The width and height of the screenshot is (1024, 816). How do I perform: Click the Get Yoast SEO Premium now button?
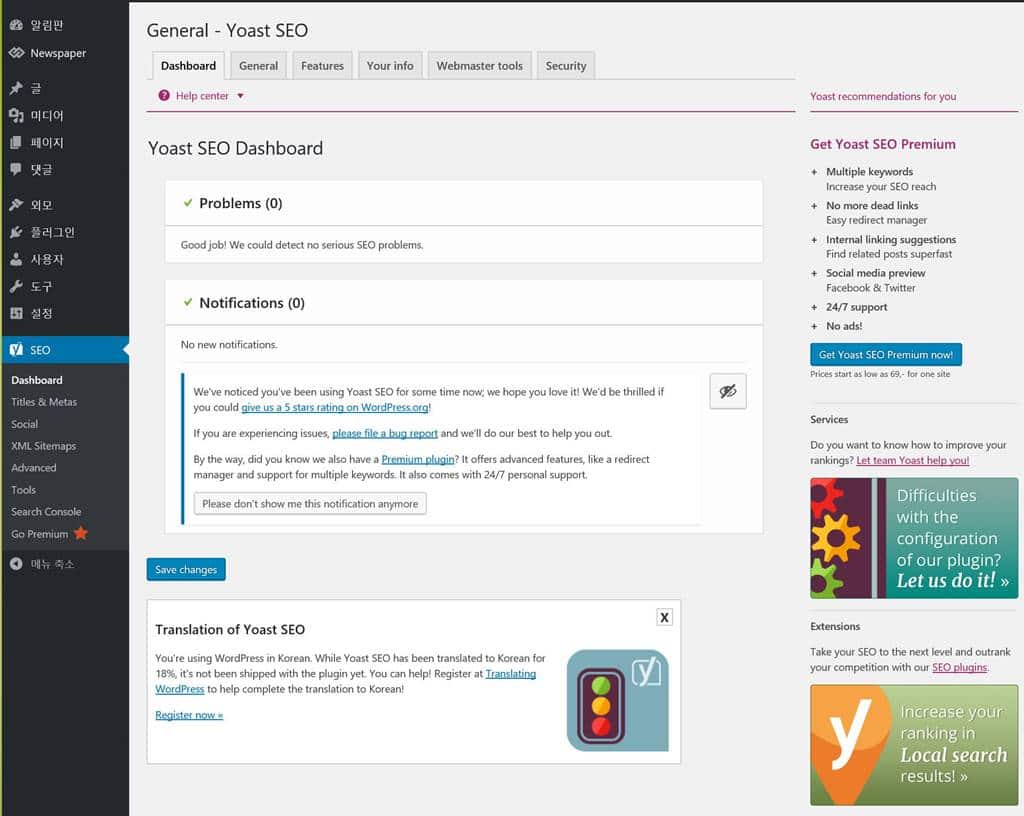pyautogui.click(x=885, y=355)
